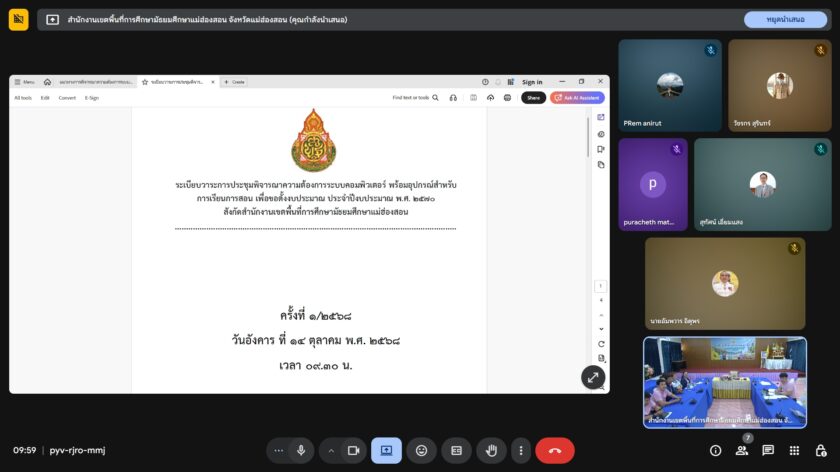
Task: Toggle the microphone in Meet controls
Action: (x=301, y=451)
